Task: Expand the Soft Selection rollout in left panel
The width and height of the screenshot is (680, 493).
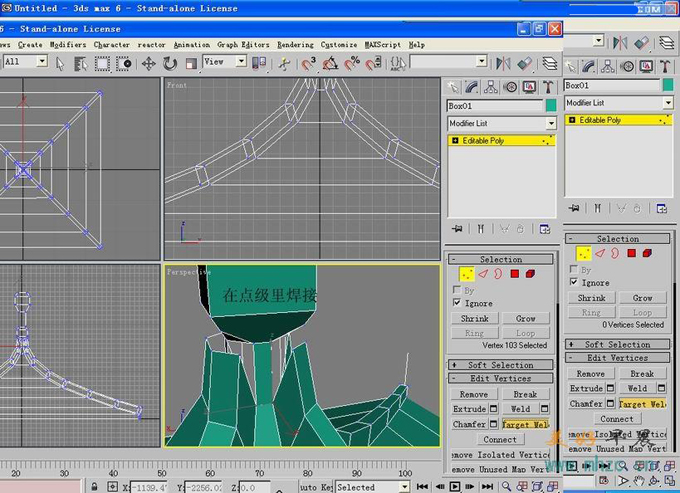Action: (x=500, y=365)
